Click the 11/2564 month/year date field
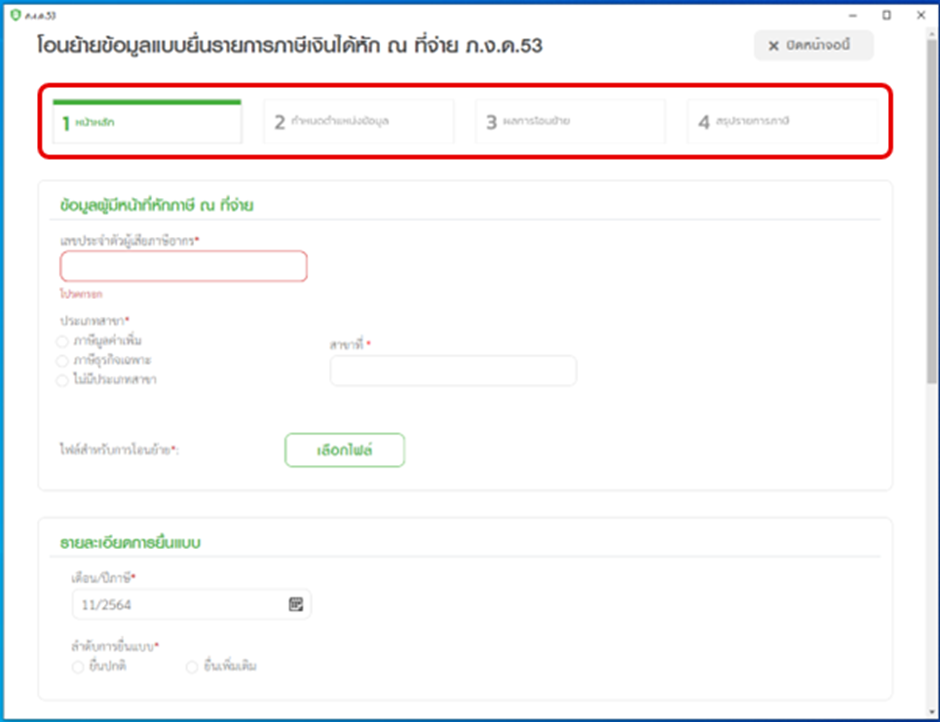This screenshot has width=940, height=722. click(180, 604)
